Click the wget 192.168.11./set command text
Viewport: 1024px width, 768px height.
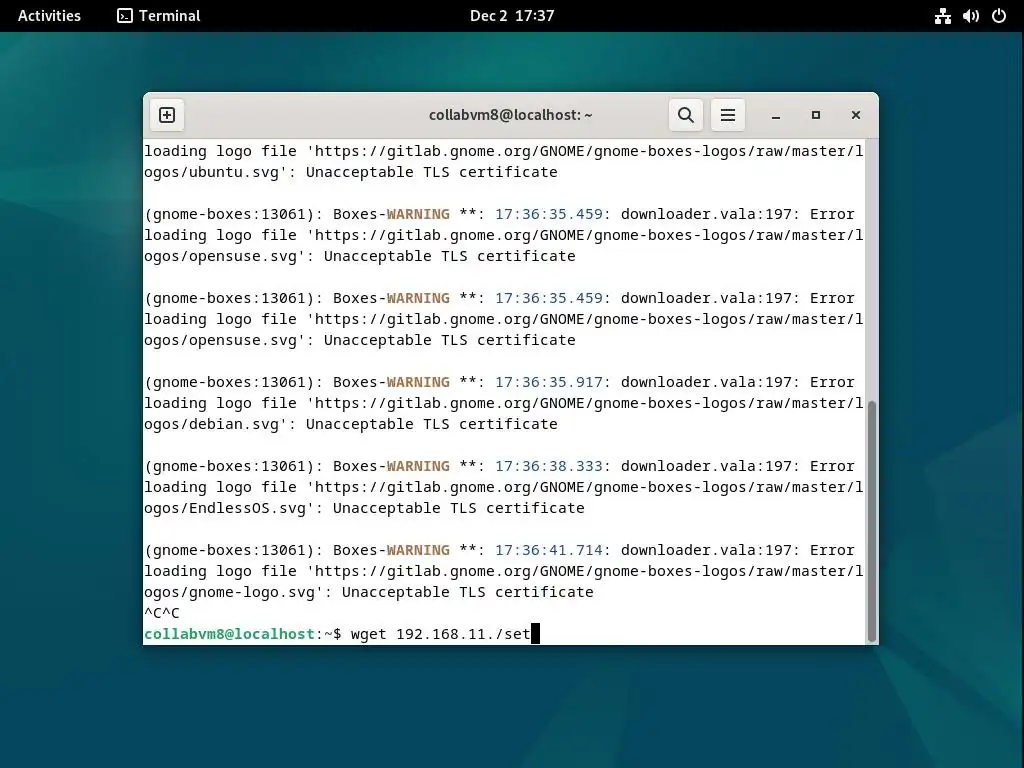pos(440,633)
